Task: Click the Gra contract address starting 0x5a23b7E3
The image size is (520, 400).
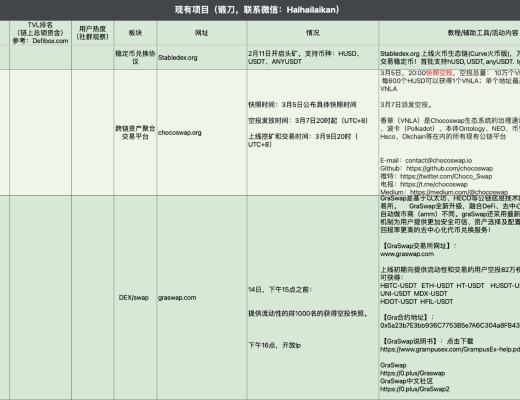Action: (x=450, y=325)
